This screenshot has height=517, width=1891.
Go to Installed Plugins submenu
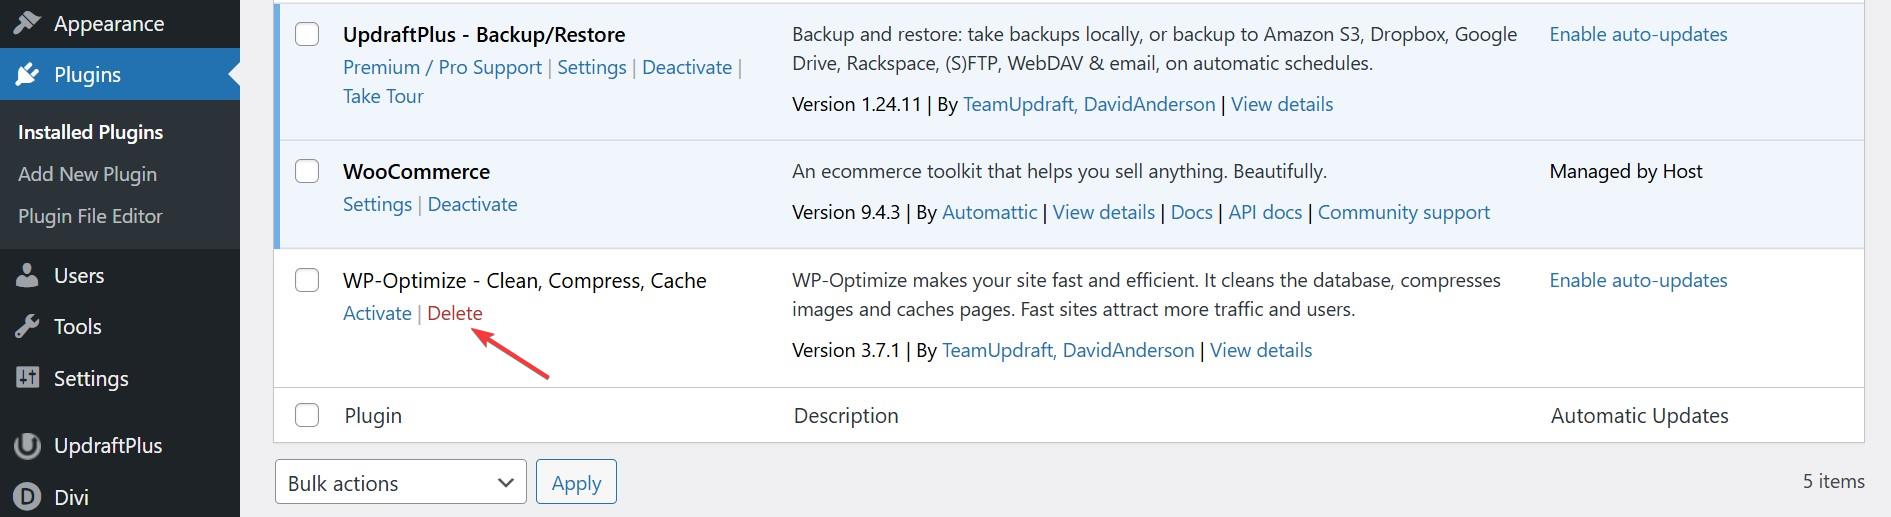(x=90, y=132)
